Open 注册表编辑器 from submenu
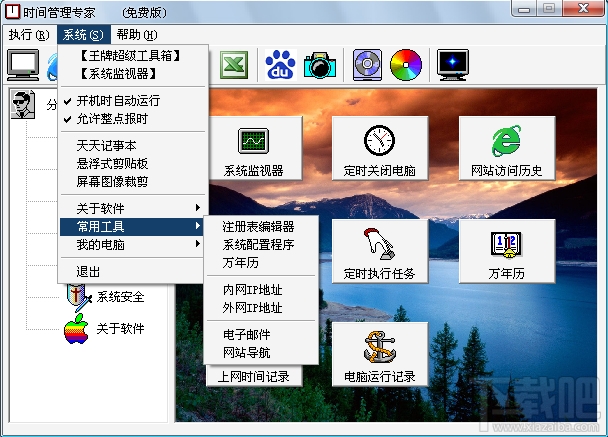608x437 pixels. point(261,226)
